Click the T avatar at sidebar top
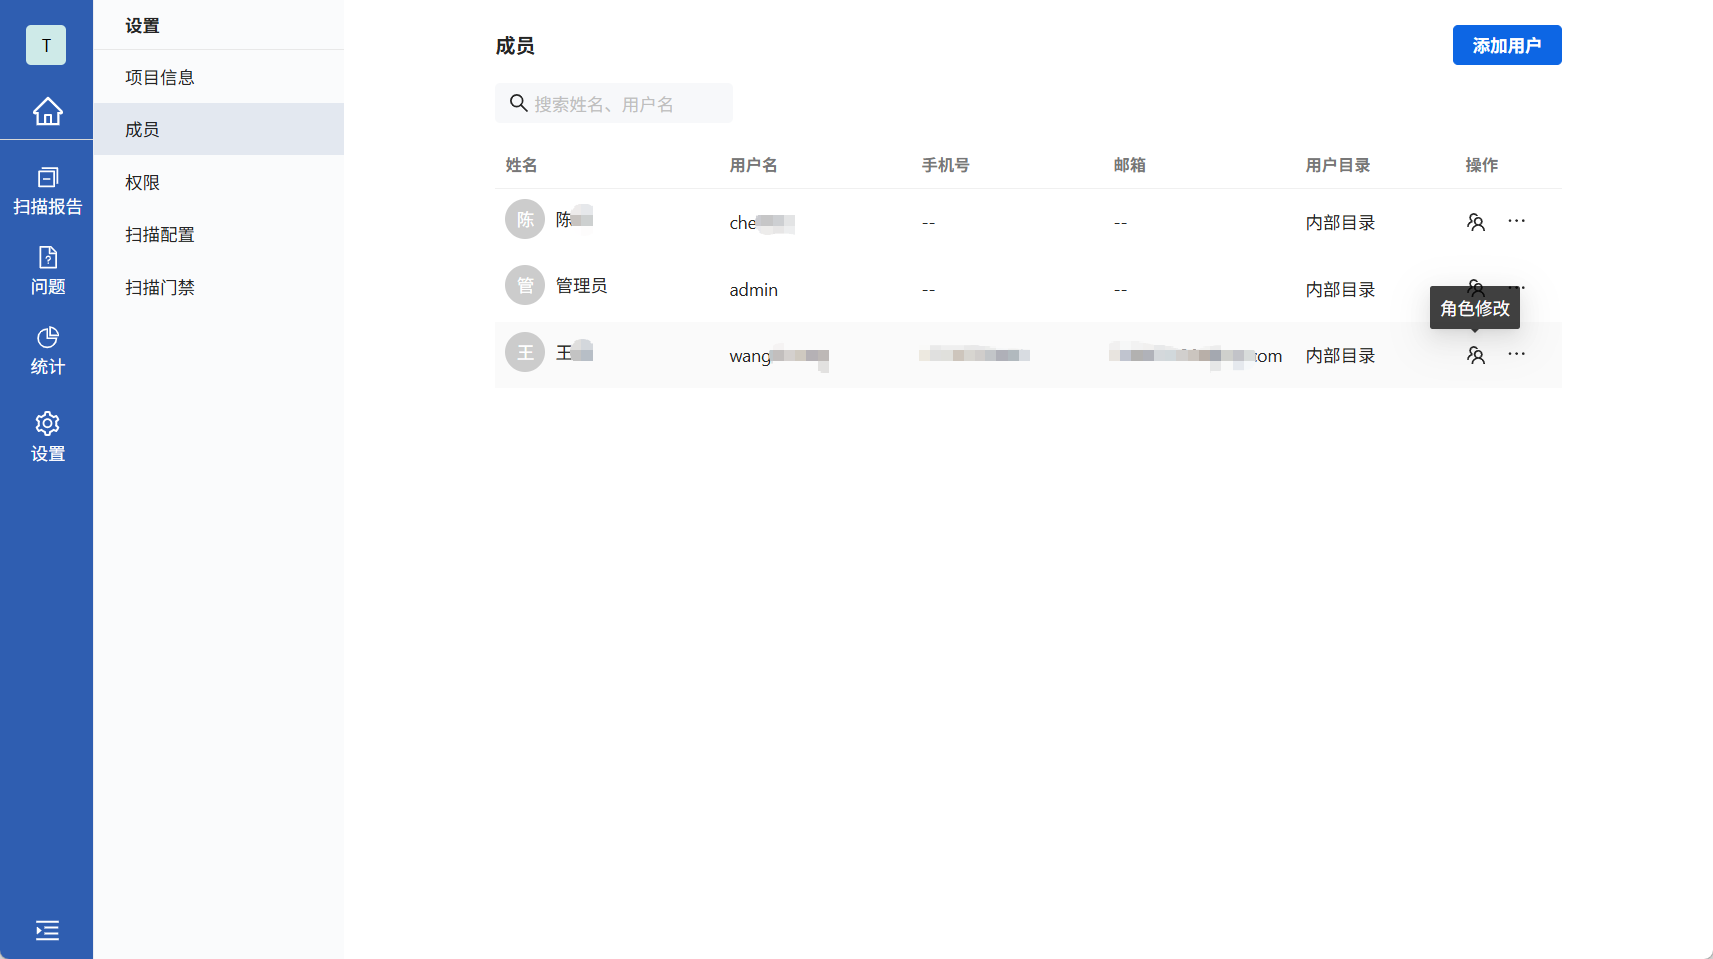Viewport: 1713px width, 959px height. 45,45
